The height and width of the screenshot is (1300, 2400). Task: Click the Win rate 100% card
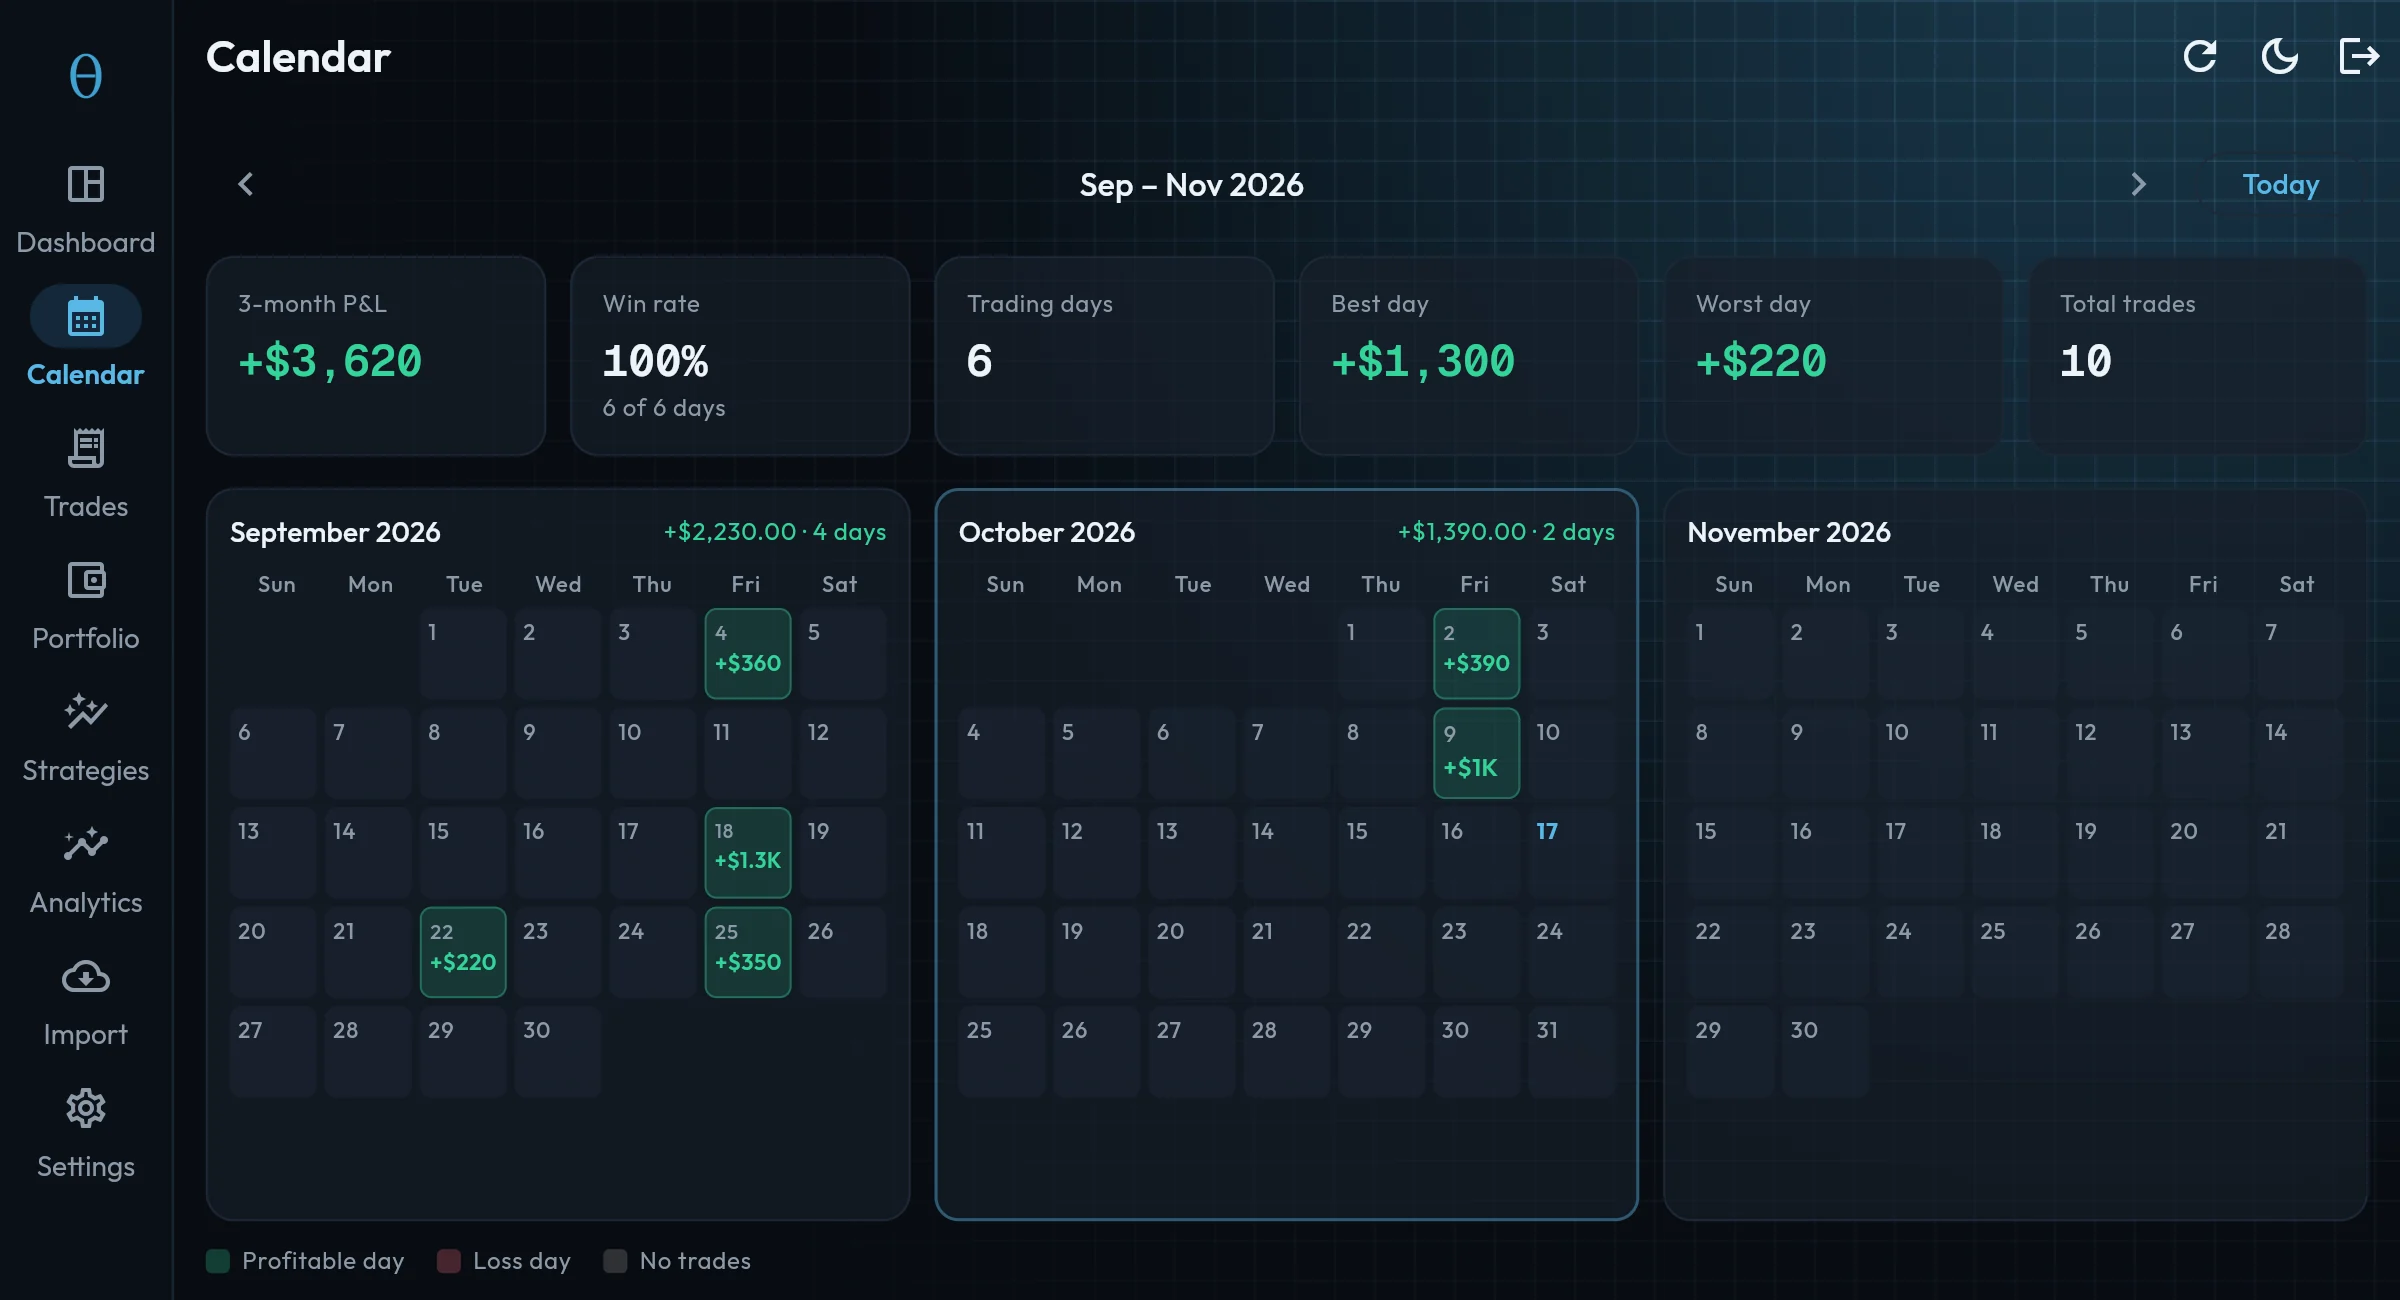coord(740,356)
